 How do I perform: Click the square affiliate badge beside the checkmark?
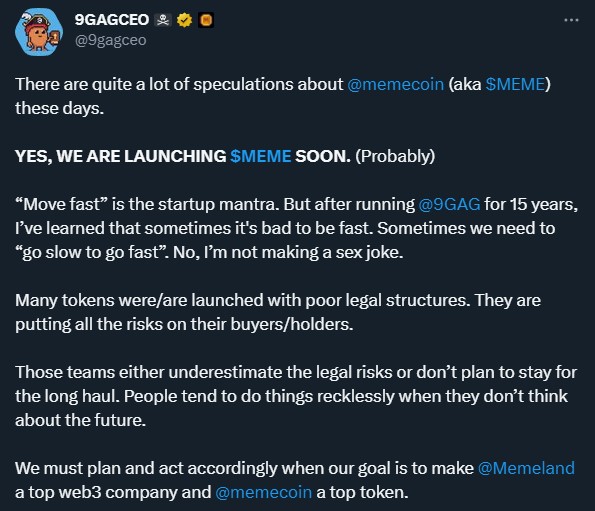(x=206, y=20)
